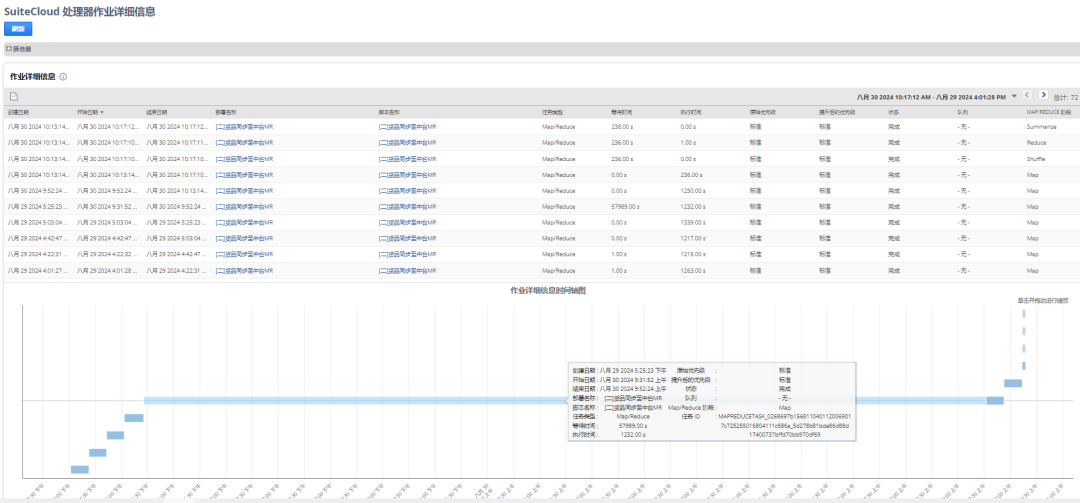Screen dimensions: 1080x503
Task: Select the fourth stepped timeline bar on the left
Action: [134, 418]
